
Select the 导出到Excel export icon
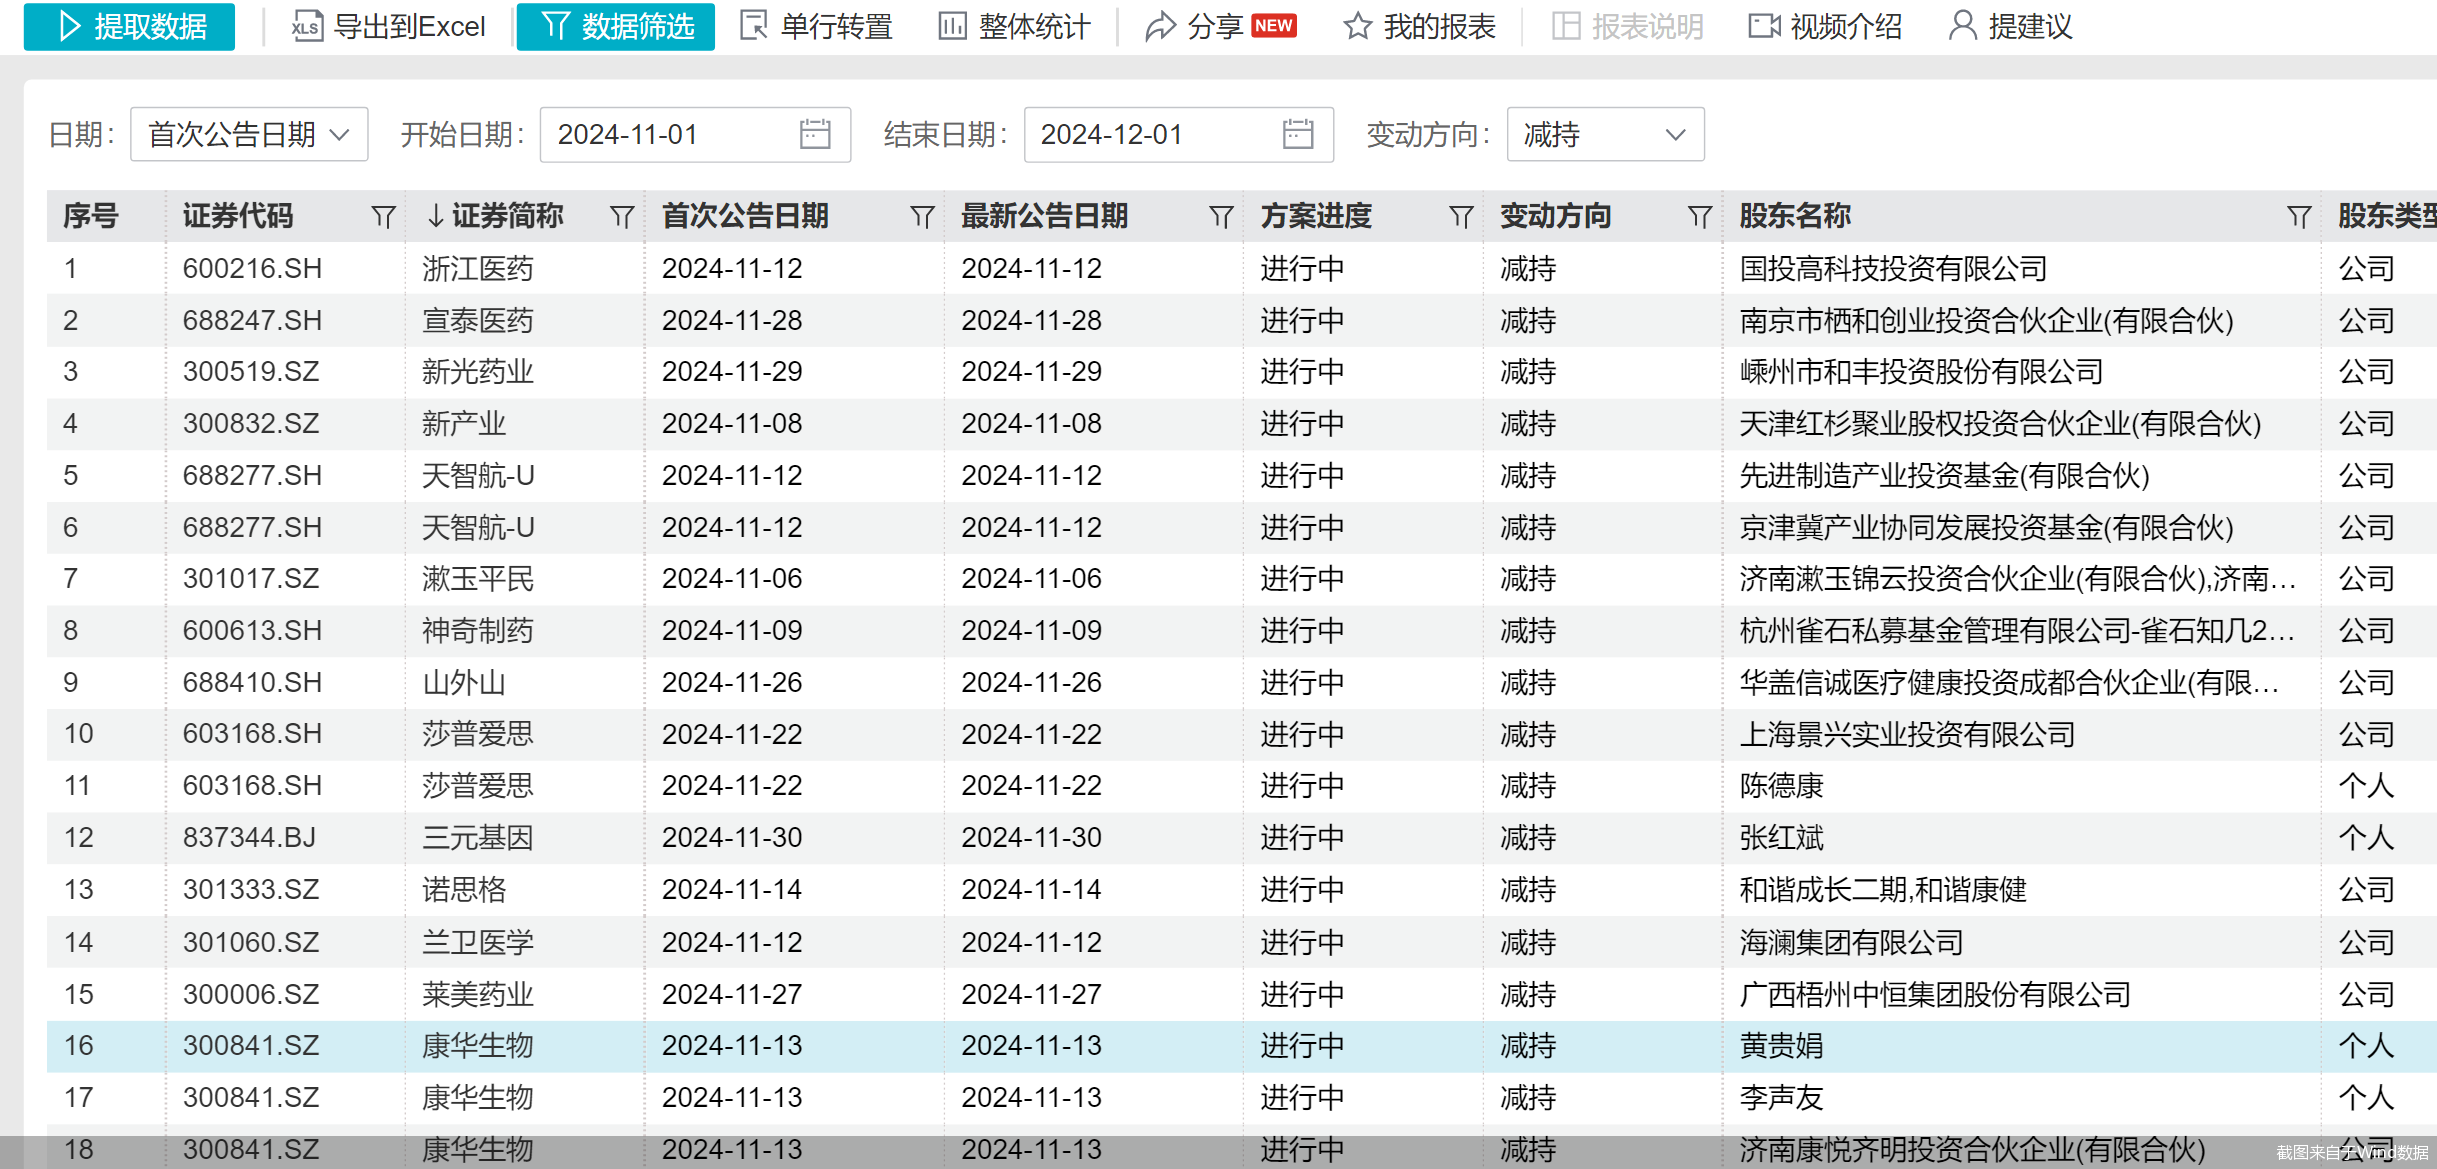[390, 27]
